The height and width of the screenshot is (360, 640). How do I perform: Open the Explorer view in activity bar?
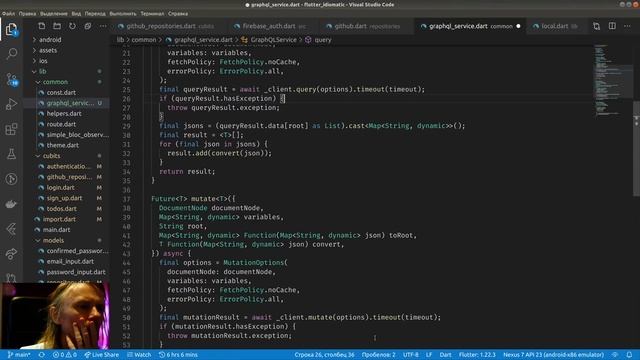pyautogui.click(x=11, y=29)
